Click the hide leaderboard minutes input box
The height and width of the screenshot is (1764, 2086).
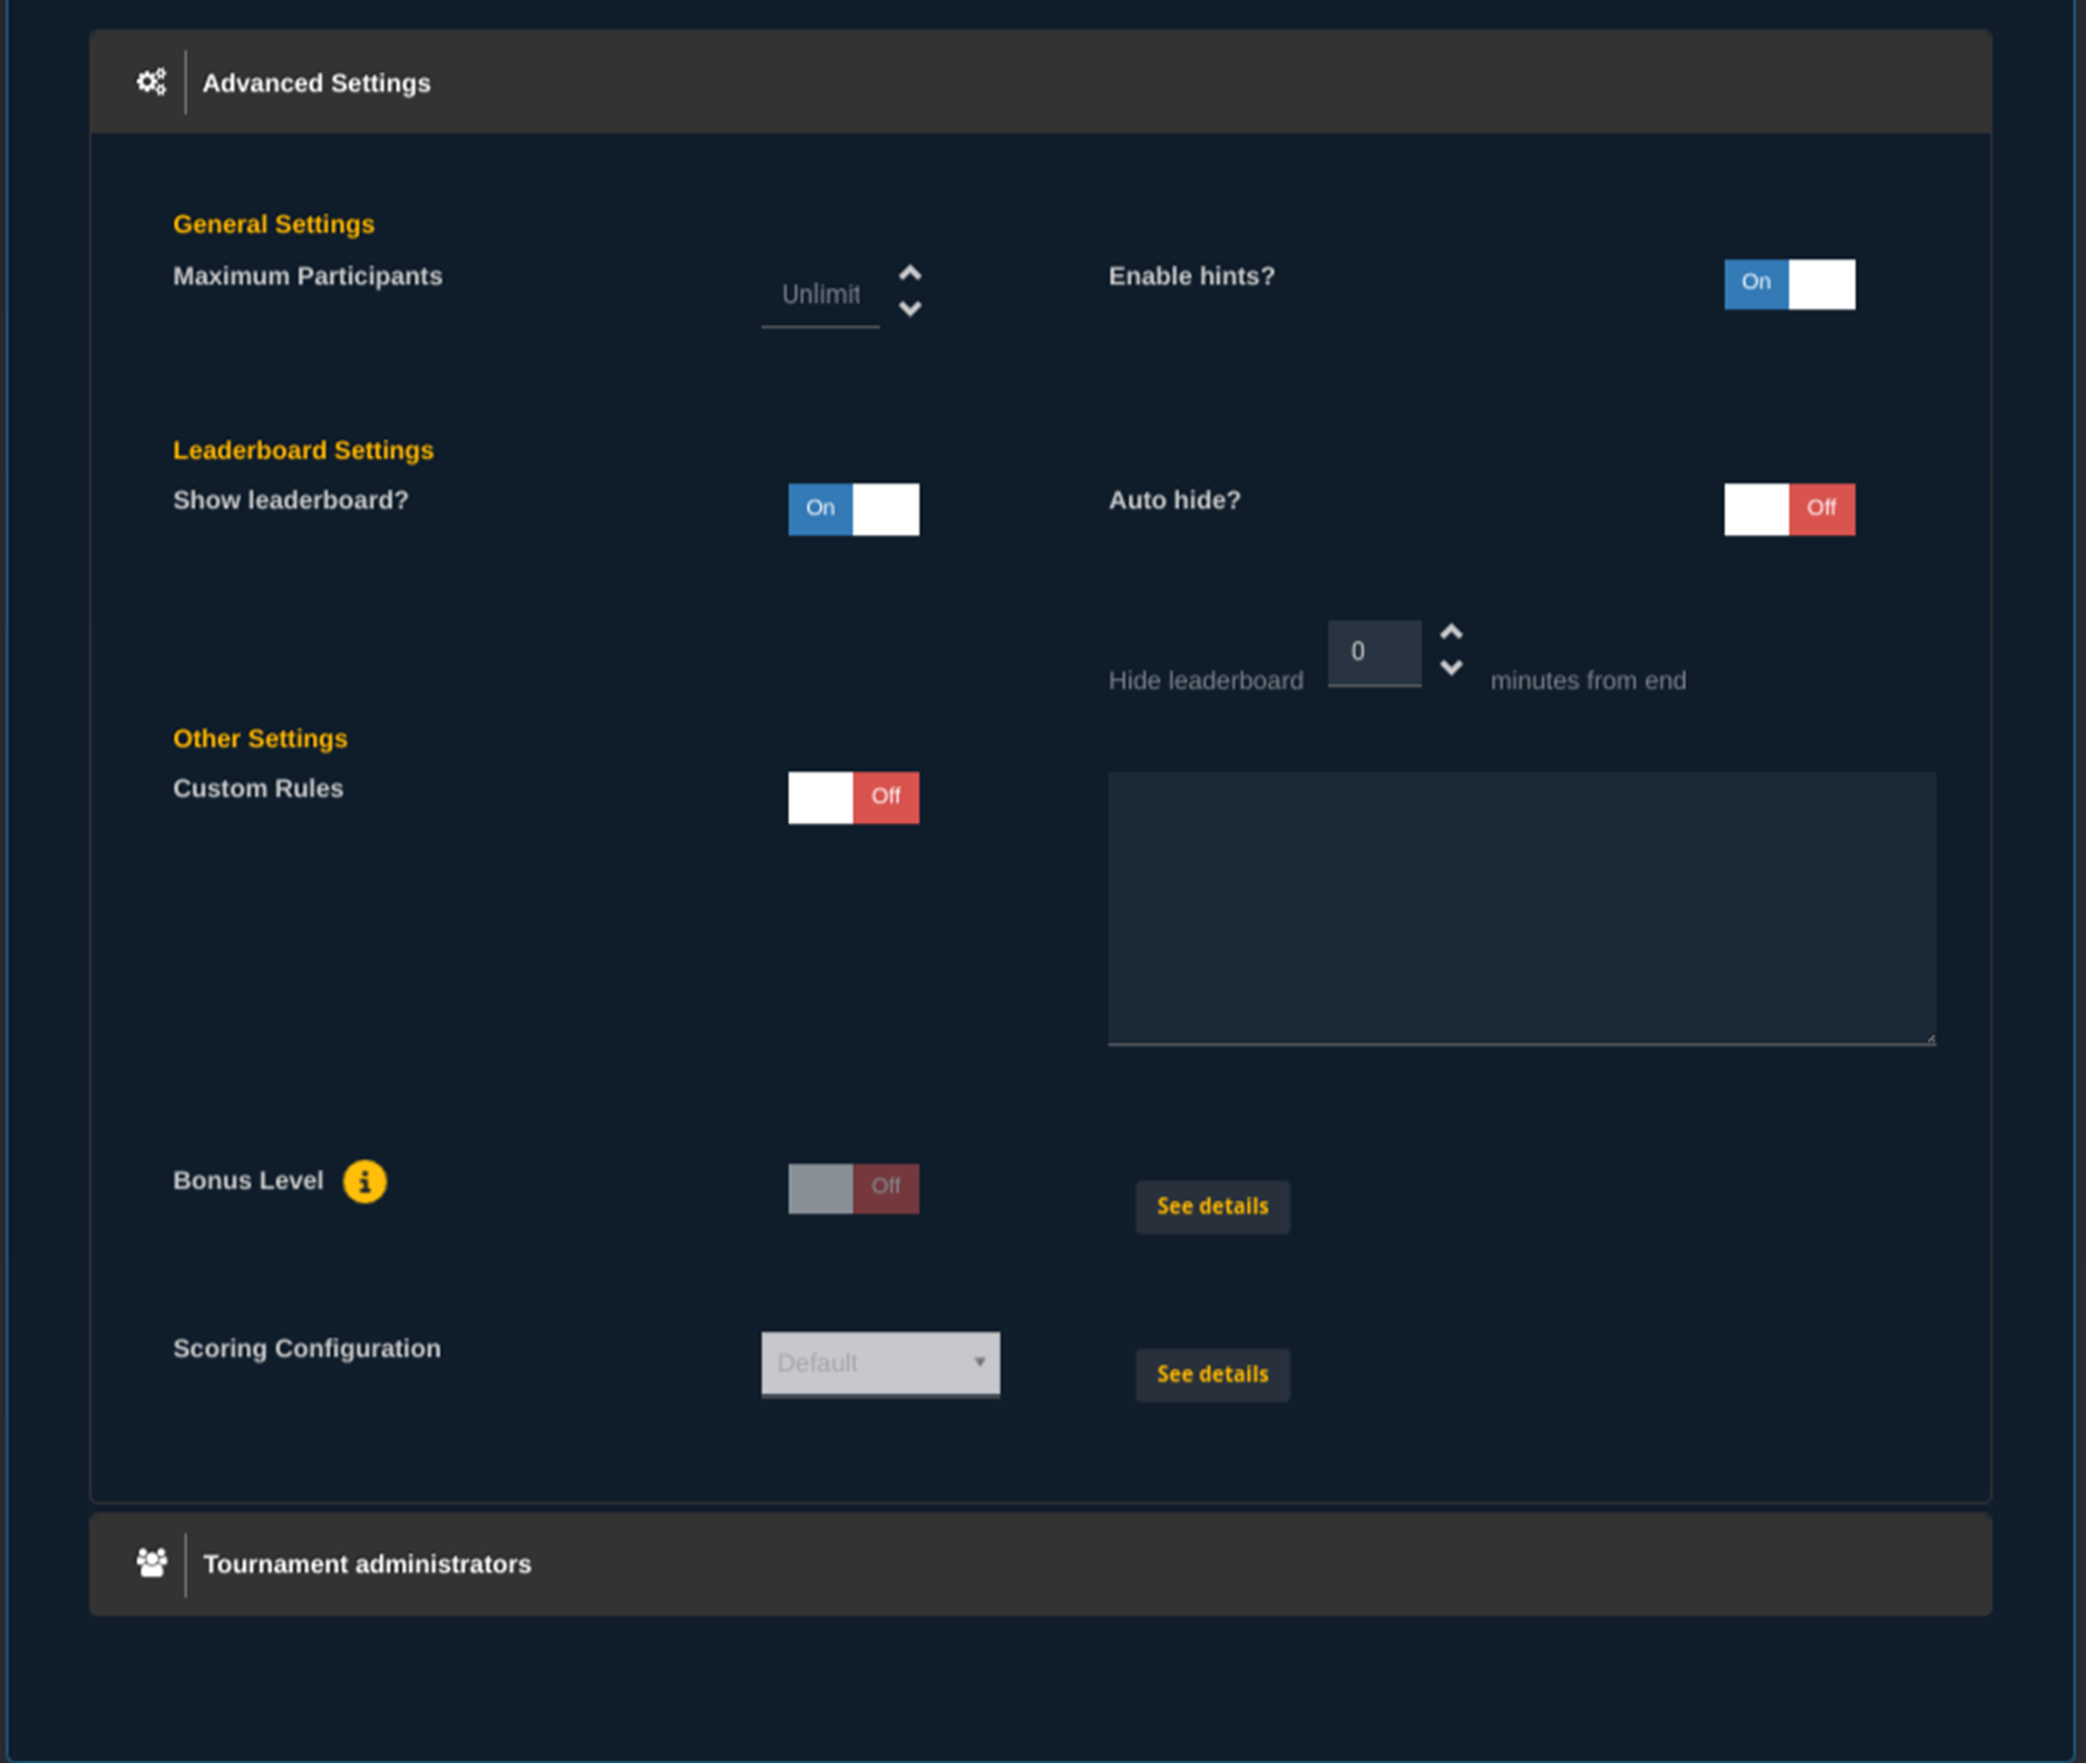[x=1374, y=651]
